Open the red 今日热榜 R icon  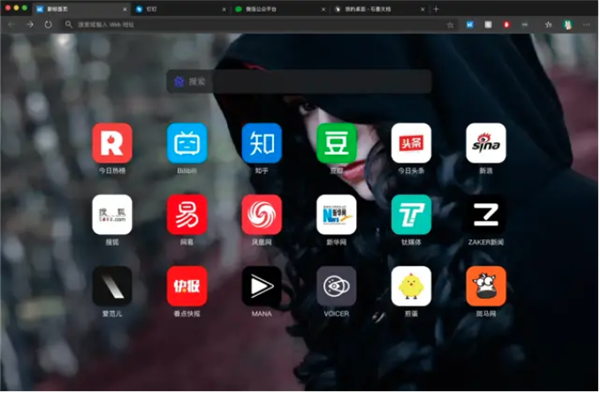112,143
